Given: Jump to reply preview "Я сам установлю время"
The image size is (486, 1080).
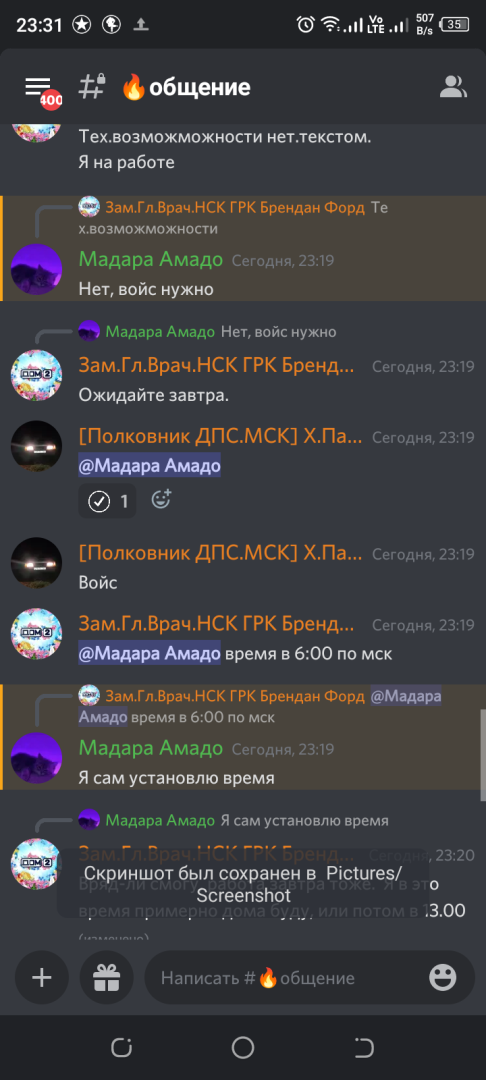Looking at the screenshot, I should 233,820.
